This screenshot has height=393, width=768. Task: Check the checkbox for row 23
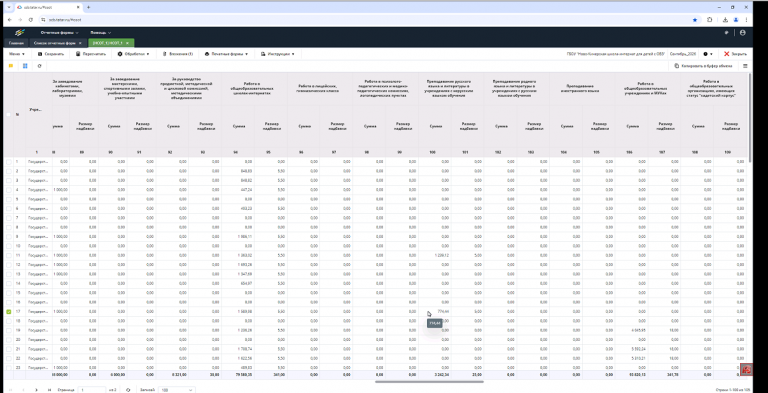pyautogui.click(x=8, y=367)
